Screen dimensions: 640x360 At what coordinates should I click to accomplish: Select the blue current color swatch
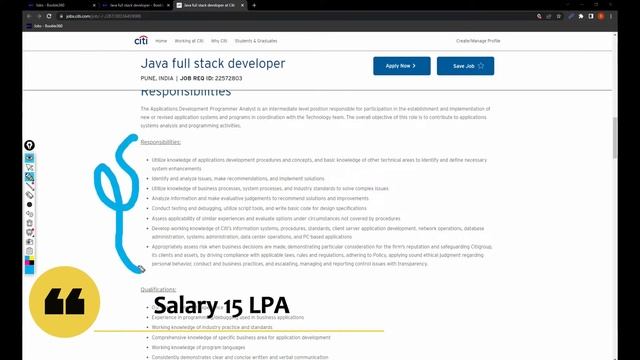[x=29, y=269]
